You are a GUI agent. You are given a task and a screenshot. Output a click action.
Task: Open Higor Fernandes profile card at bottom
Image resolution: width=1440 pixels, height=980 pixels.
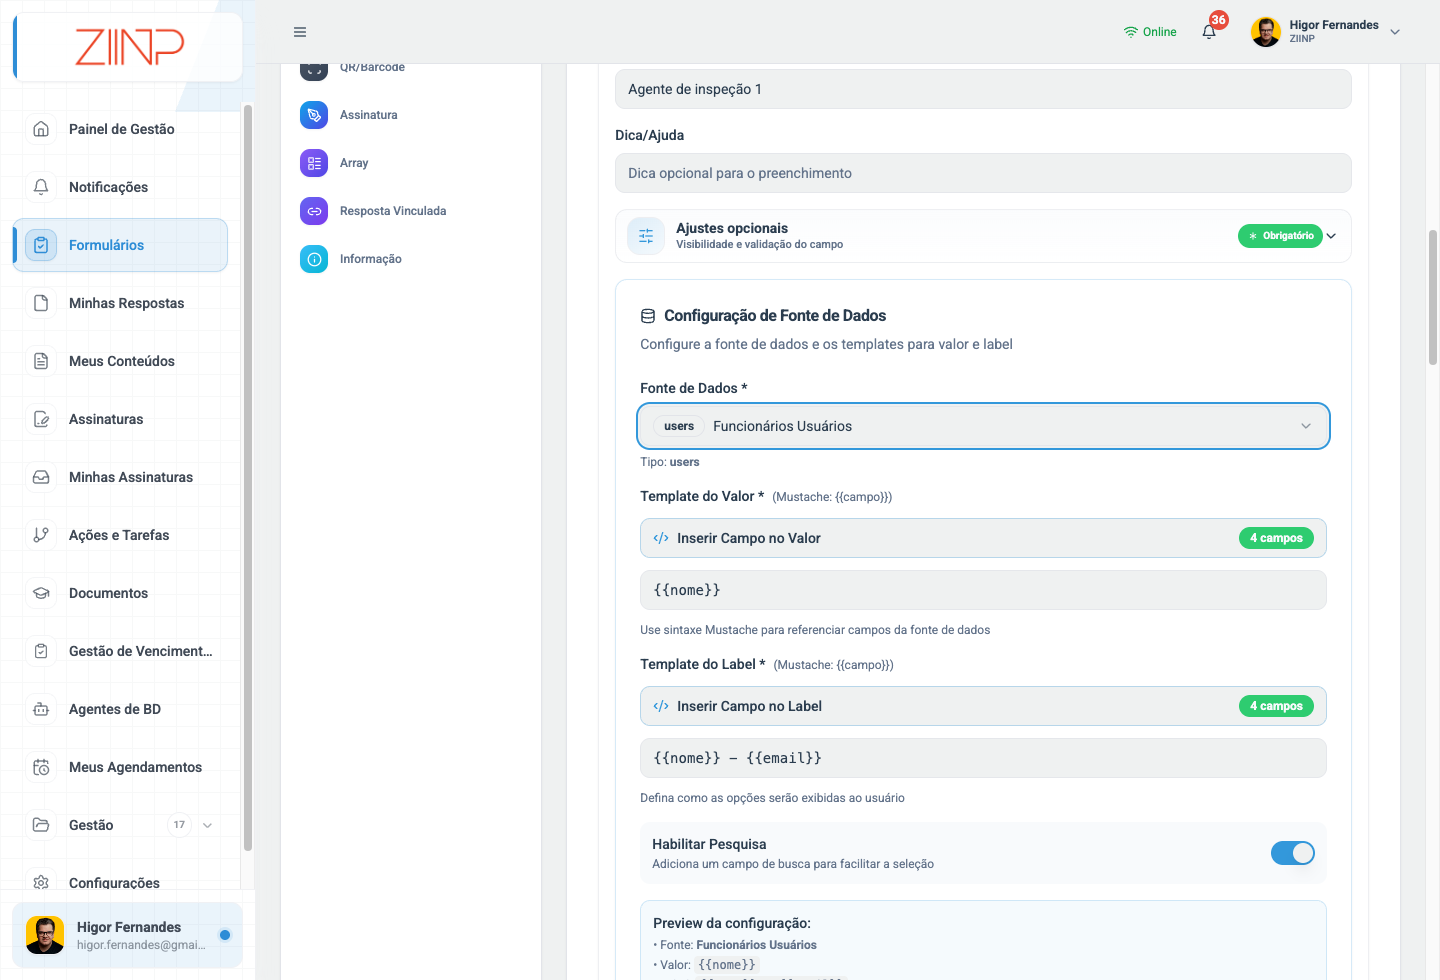[127, 935]
